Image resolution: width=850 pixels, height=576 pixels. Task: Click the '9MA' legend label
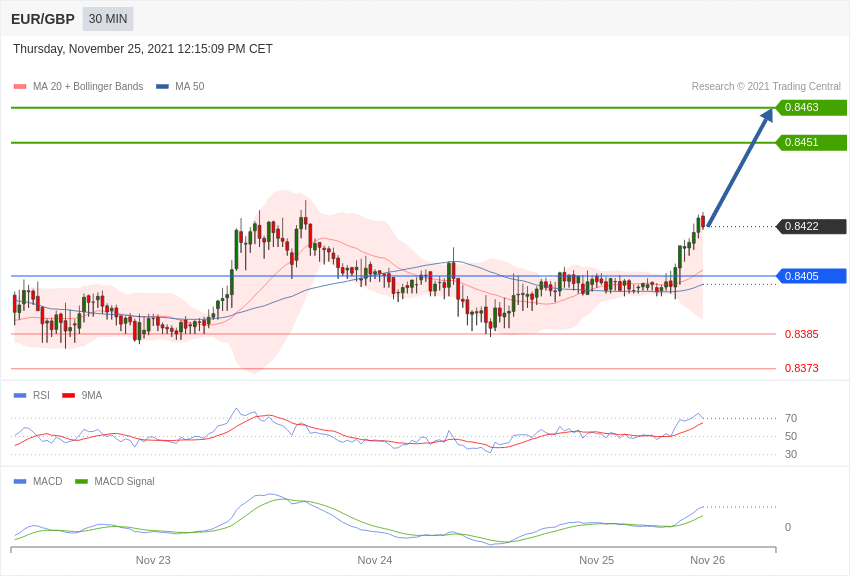(x=92, y=396)
